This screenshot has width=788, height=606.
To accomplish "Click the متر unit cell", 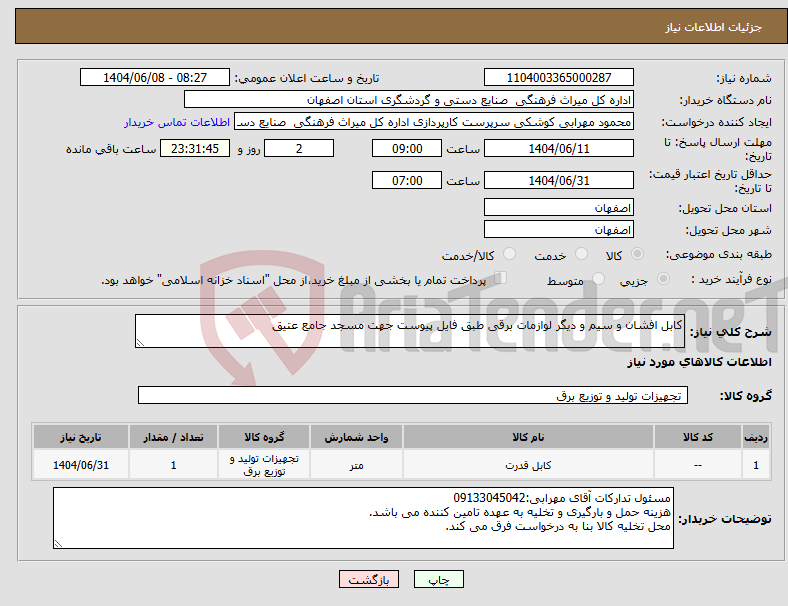I will [x=356, y=465].
